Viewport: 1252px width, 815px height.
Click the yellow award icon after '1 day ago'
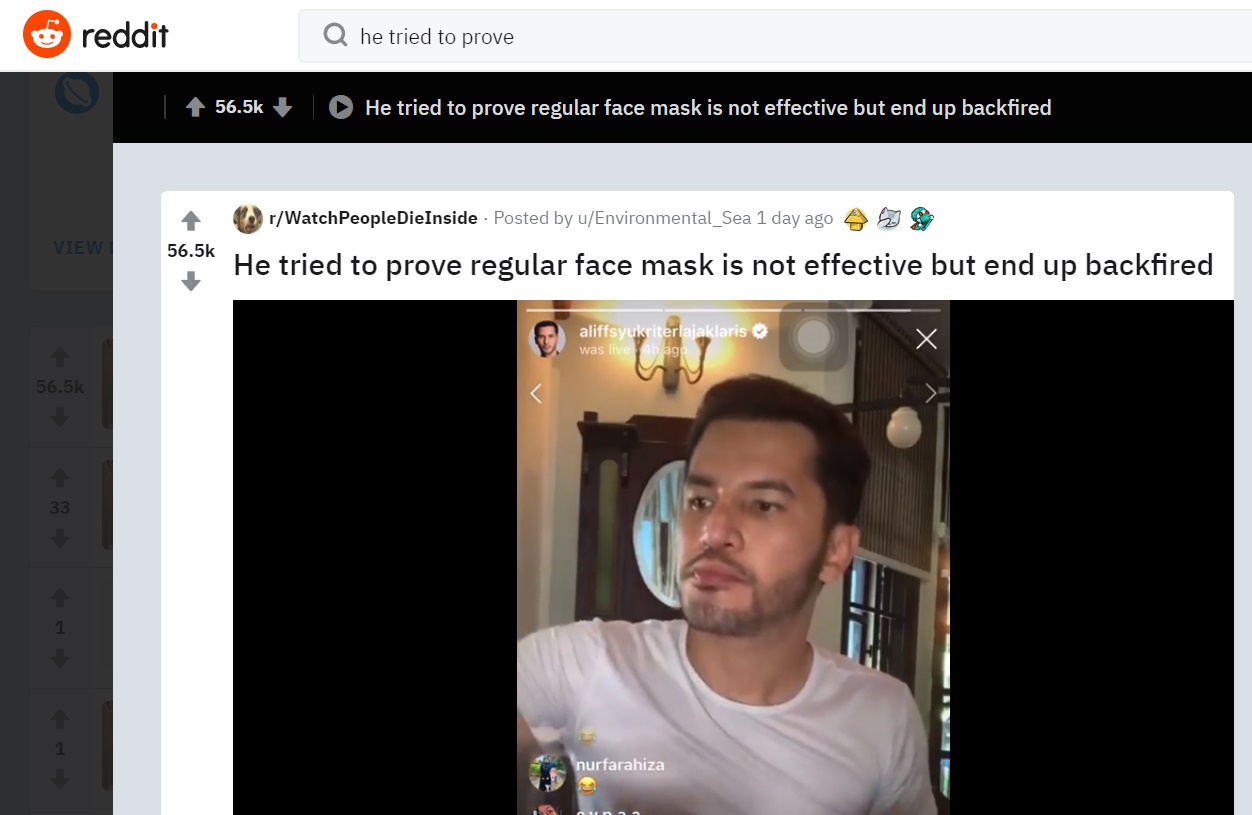tap(855, 219)
